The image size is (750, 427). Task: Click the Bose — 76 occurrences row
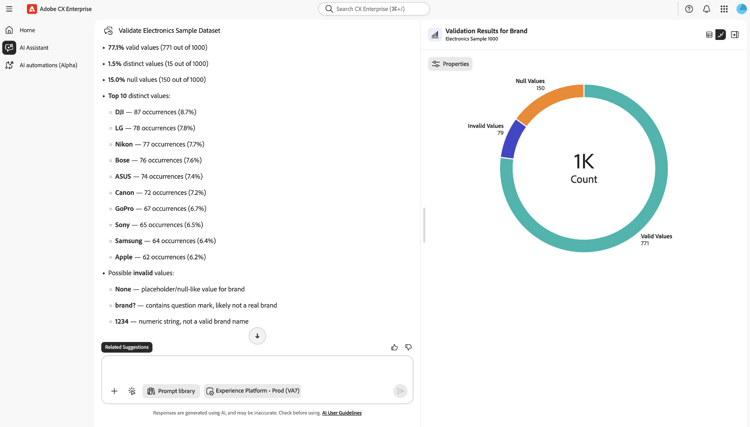click(x=158, y=160)
